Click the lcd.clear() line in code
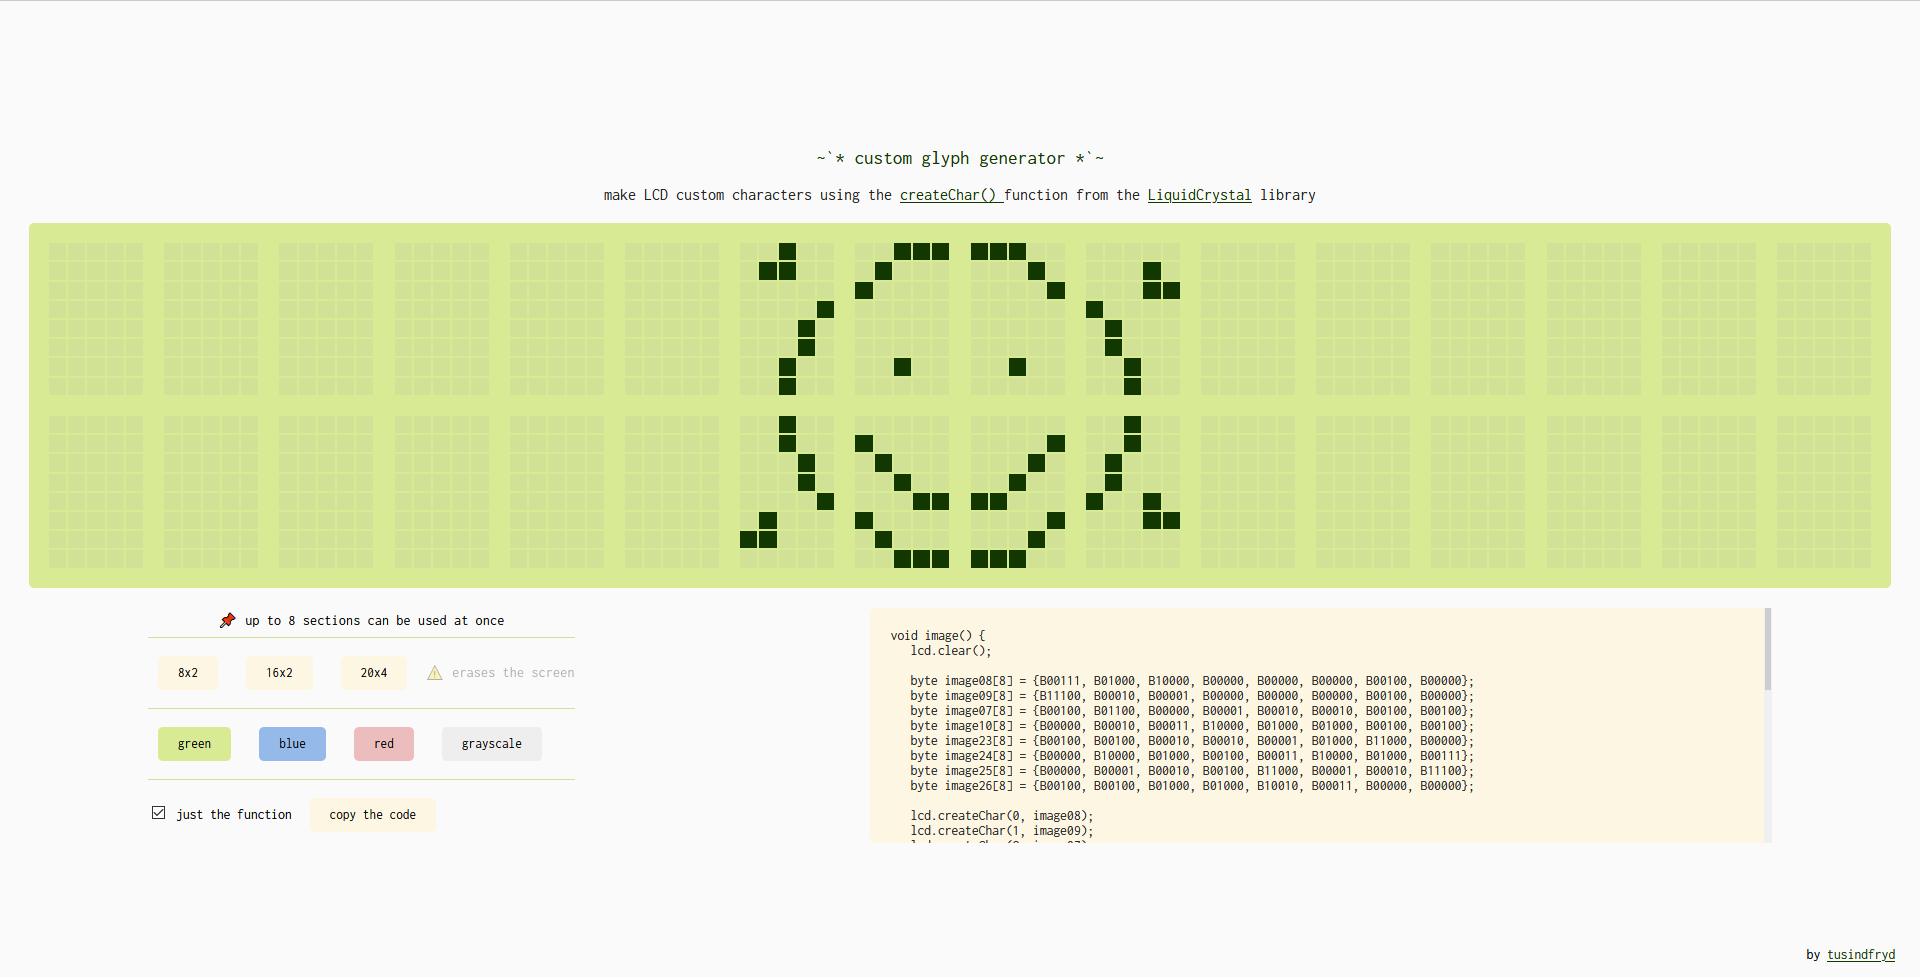1920x977 pixels. point(950,651)
